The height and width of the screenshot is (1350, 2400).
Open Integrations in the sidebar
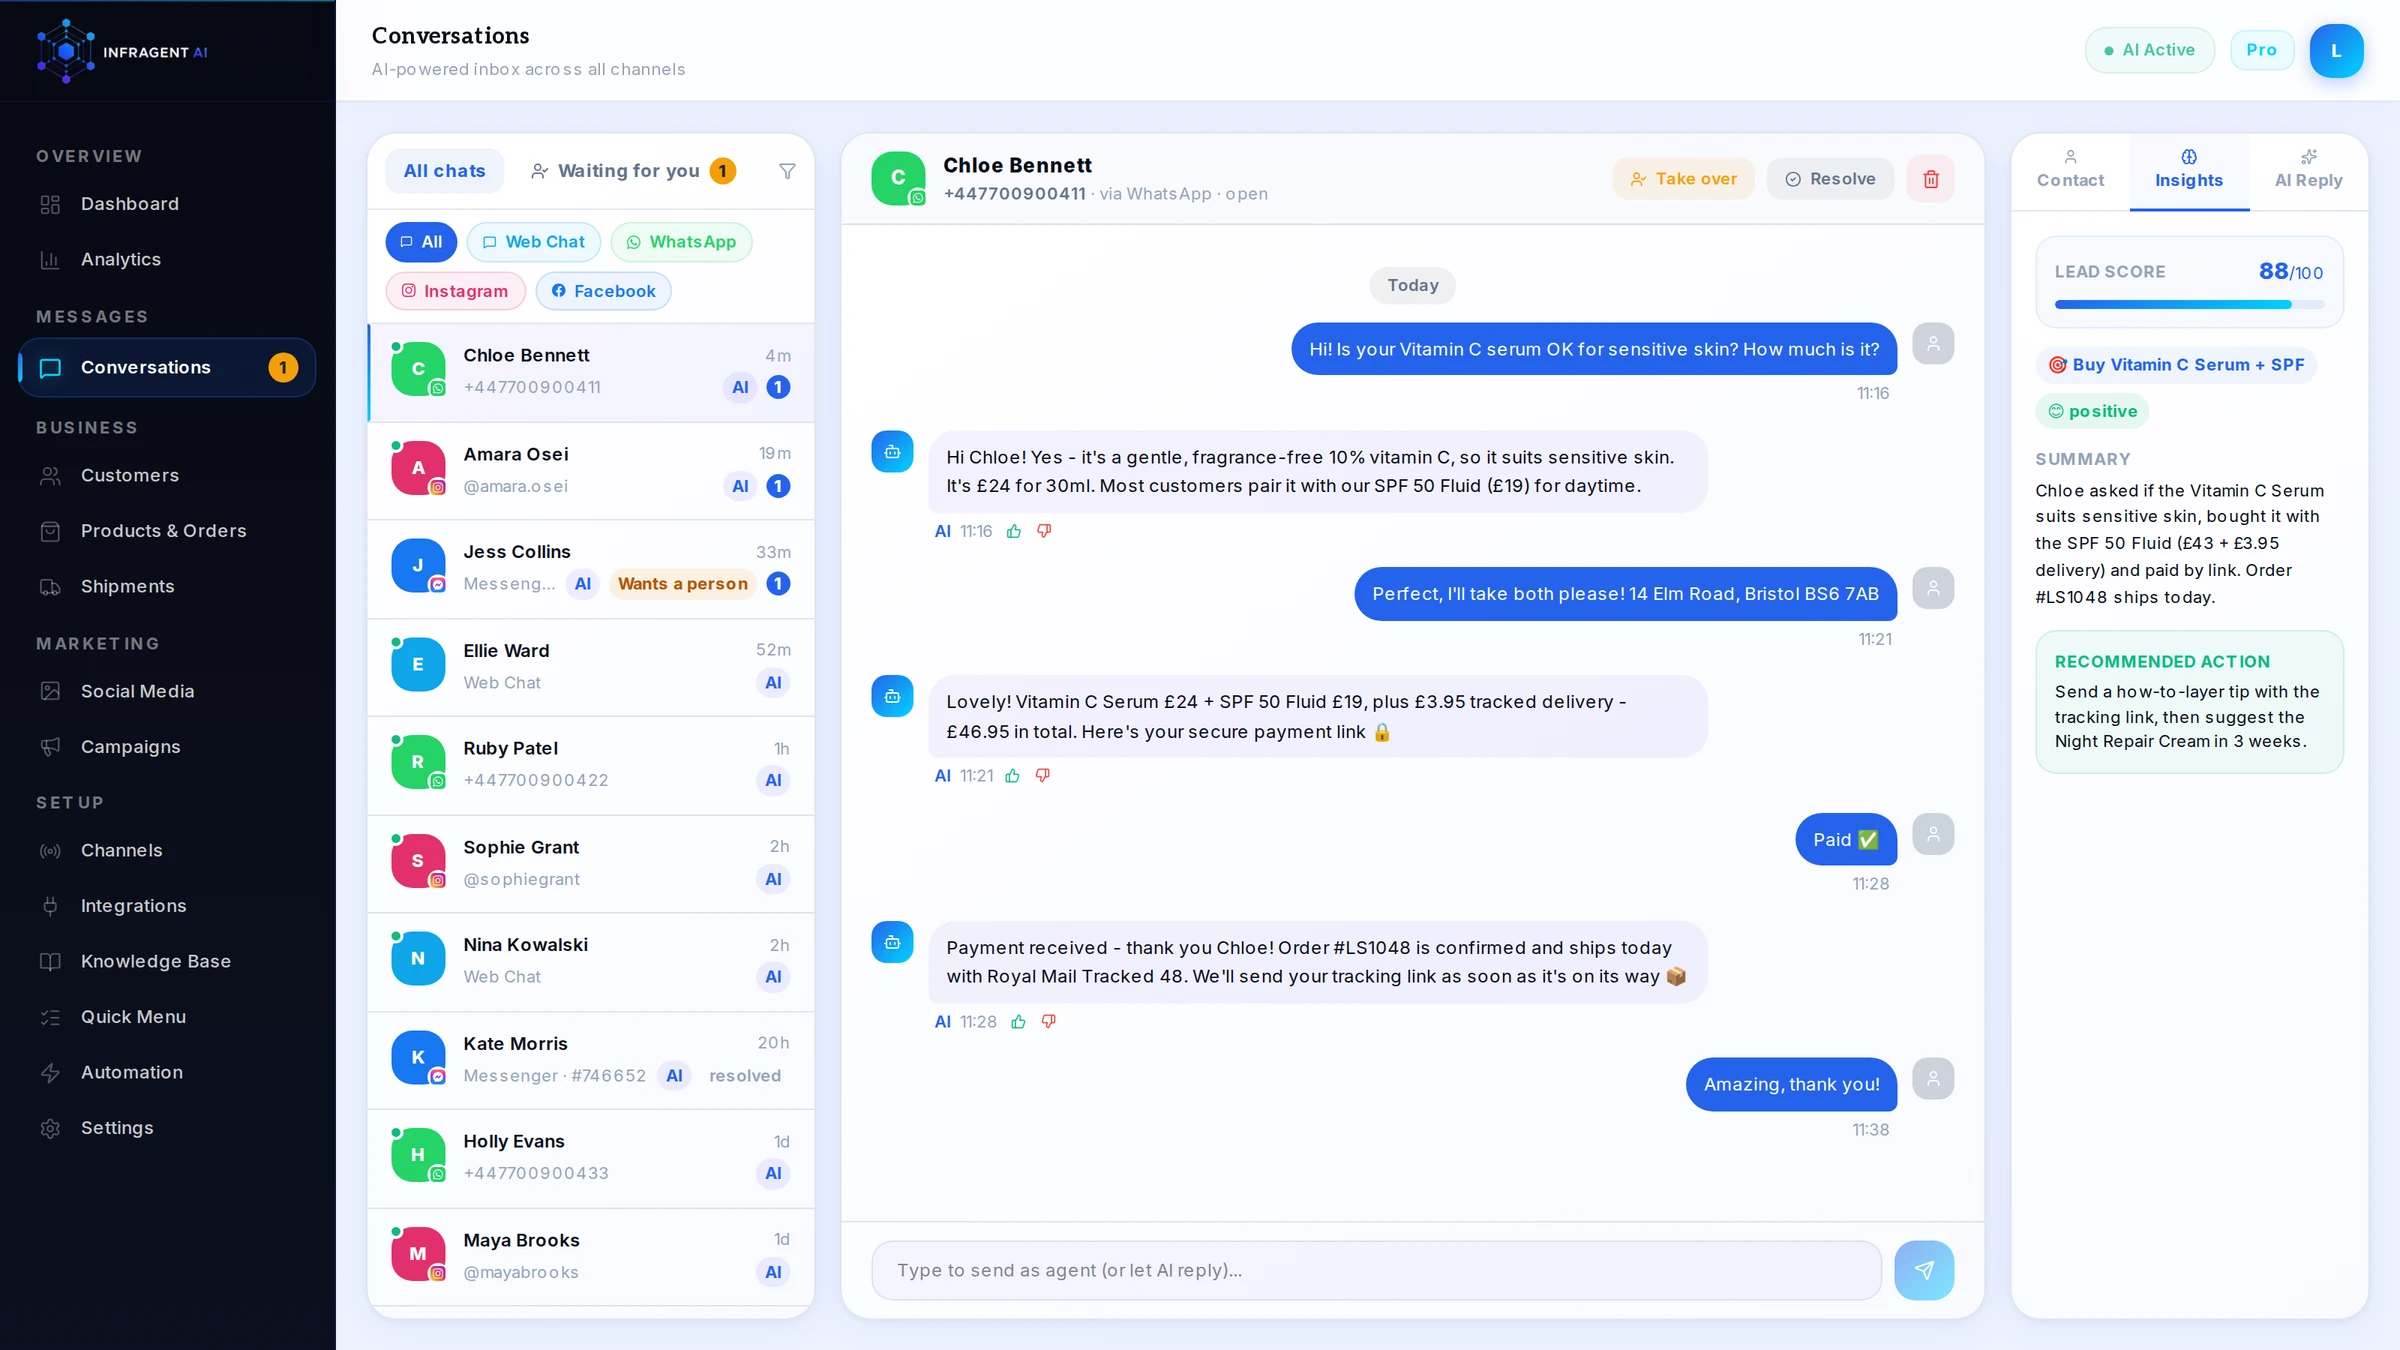[167, 906]
